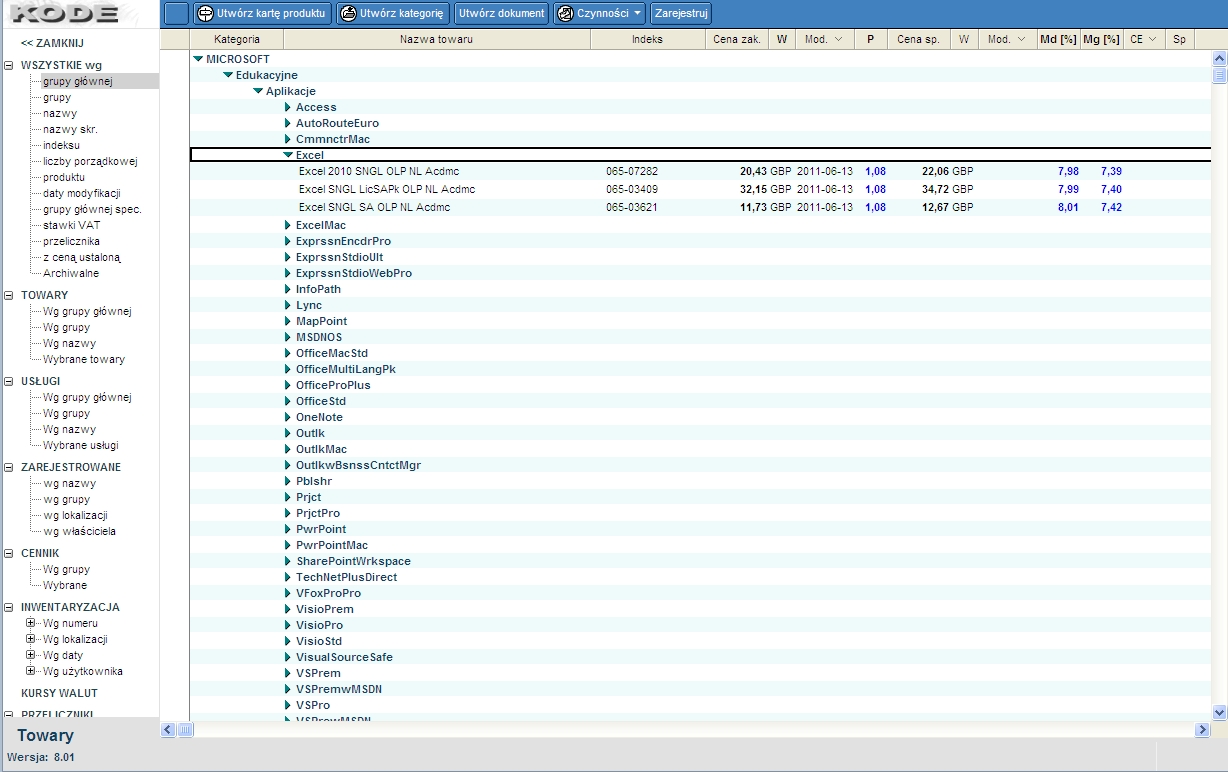Click the product card icon in toolbar
1228x772 pixels.
205,14
